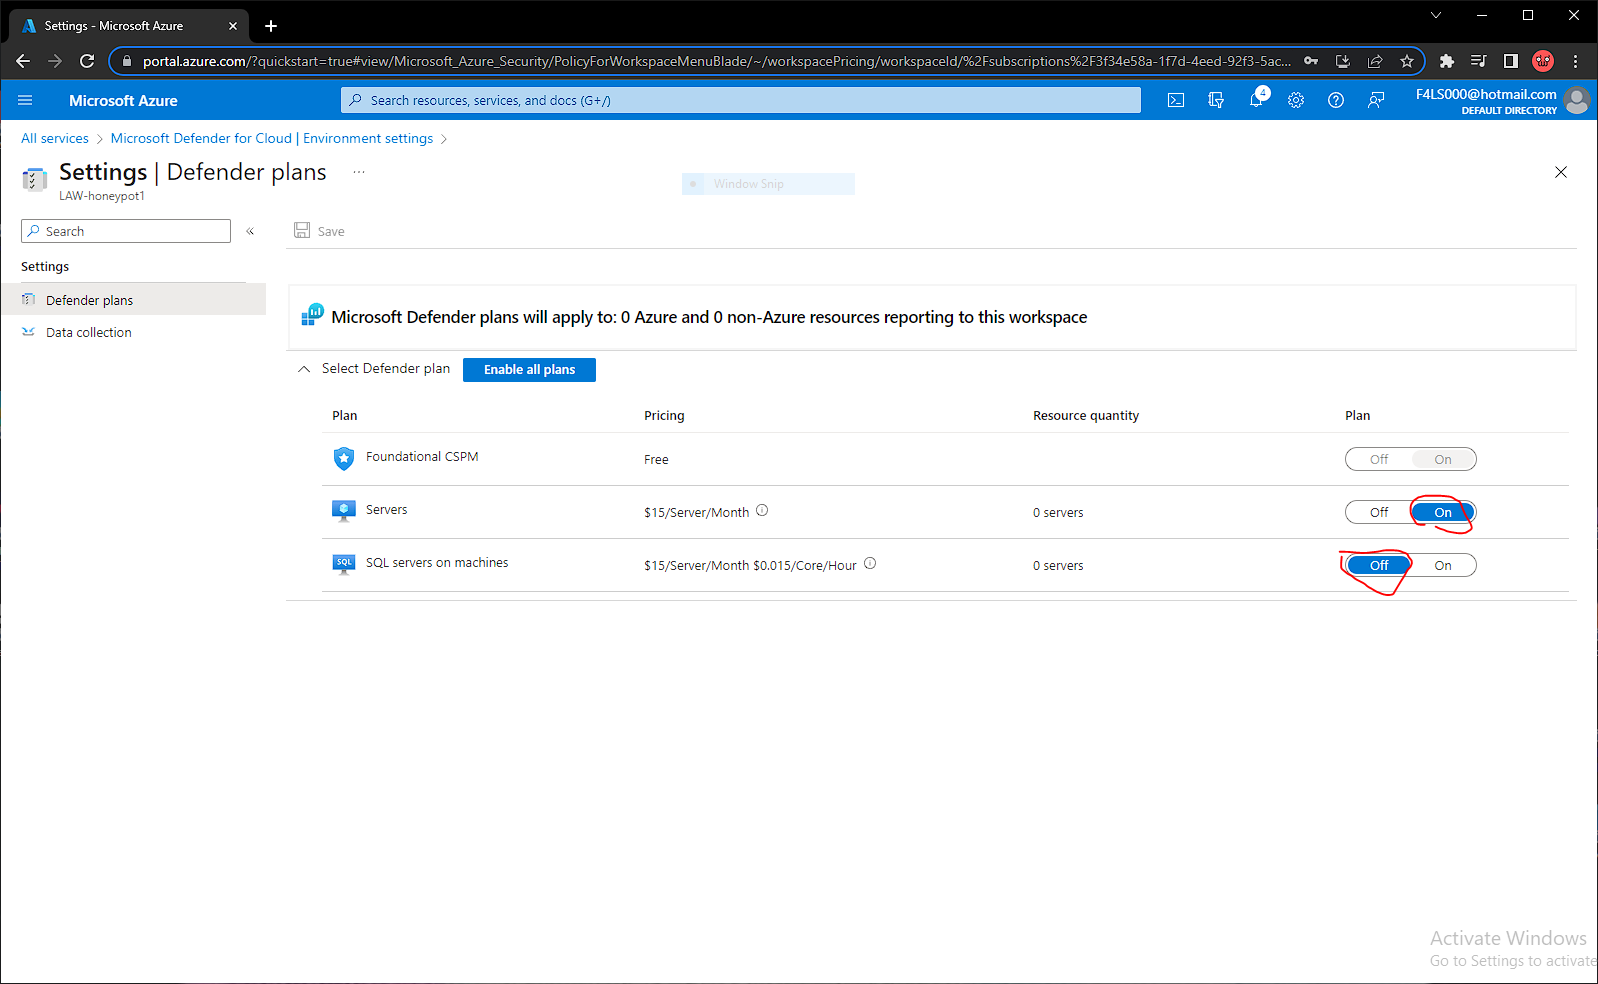Click the password key icon in address bar
Image resolution: width=1598 pixels, height=984 pixels.
[x=1311, y=61]
